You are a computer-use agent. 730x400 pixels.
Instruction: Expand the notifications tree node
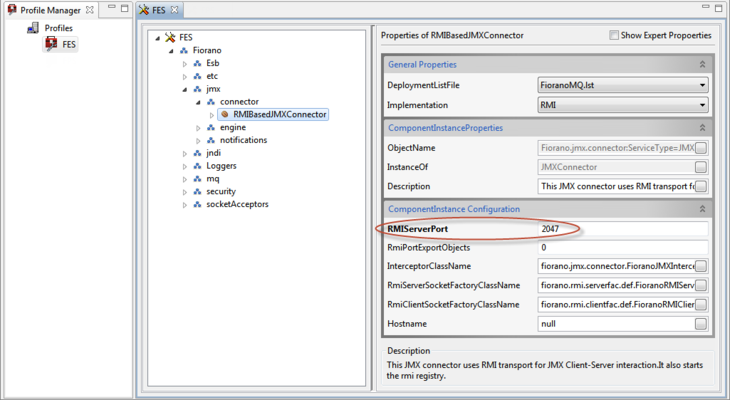pyautogui.click(x=198, y=141)
